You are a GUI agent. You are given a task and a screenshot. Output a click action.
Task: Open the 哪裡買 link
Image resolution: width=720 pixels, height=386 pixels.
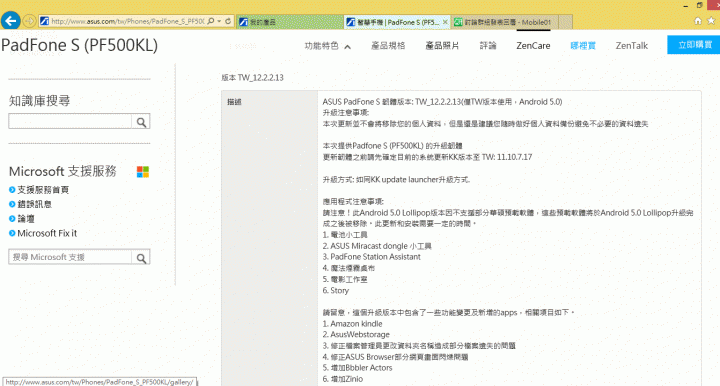(x=583, y=45)
